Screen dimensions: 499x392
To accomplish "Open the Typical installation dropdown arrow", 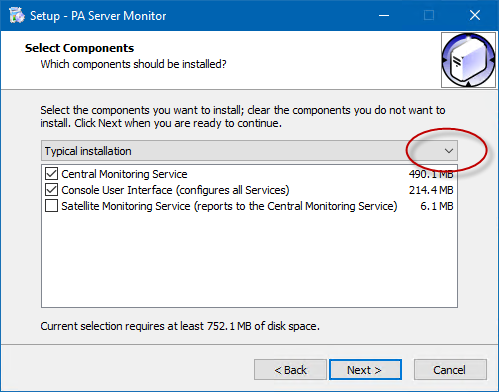I will click(x=449, y=151).
